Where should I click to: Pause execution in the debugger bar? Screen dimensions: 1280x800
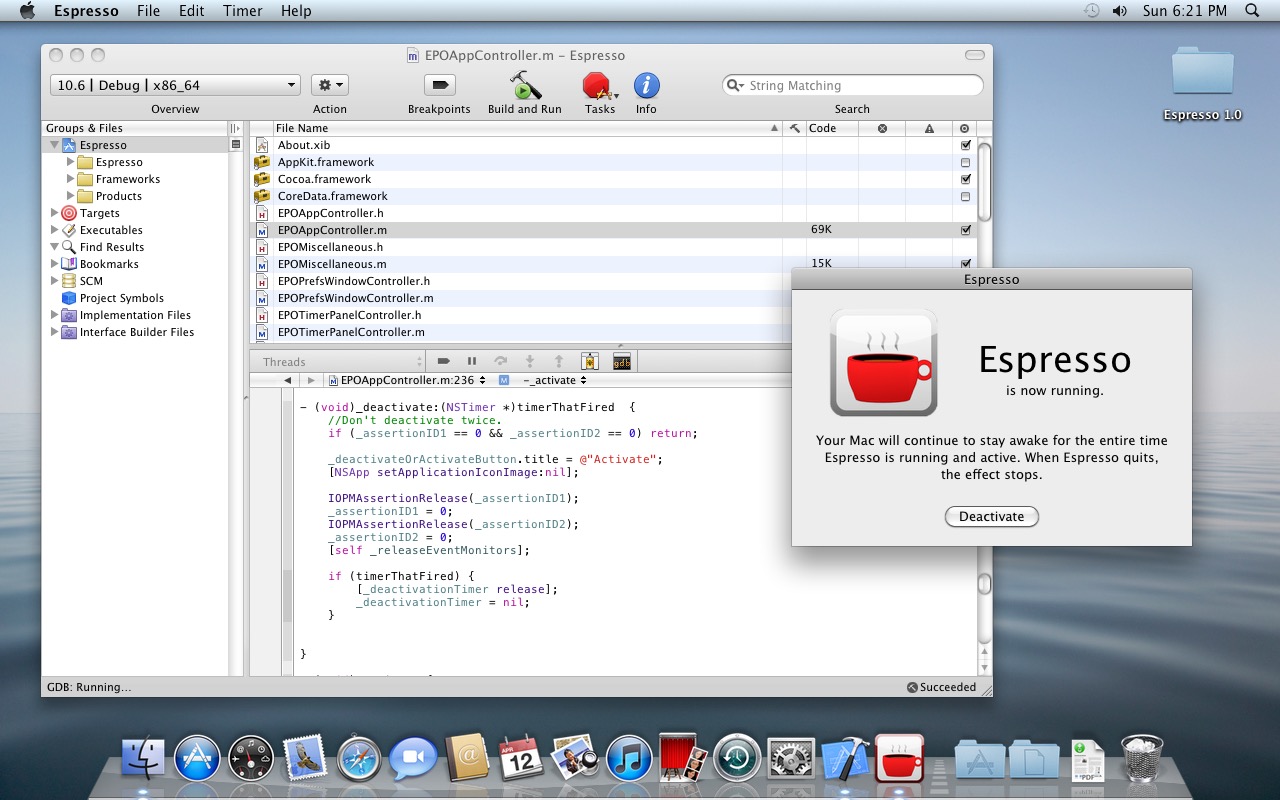pos(472,362)
